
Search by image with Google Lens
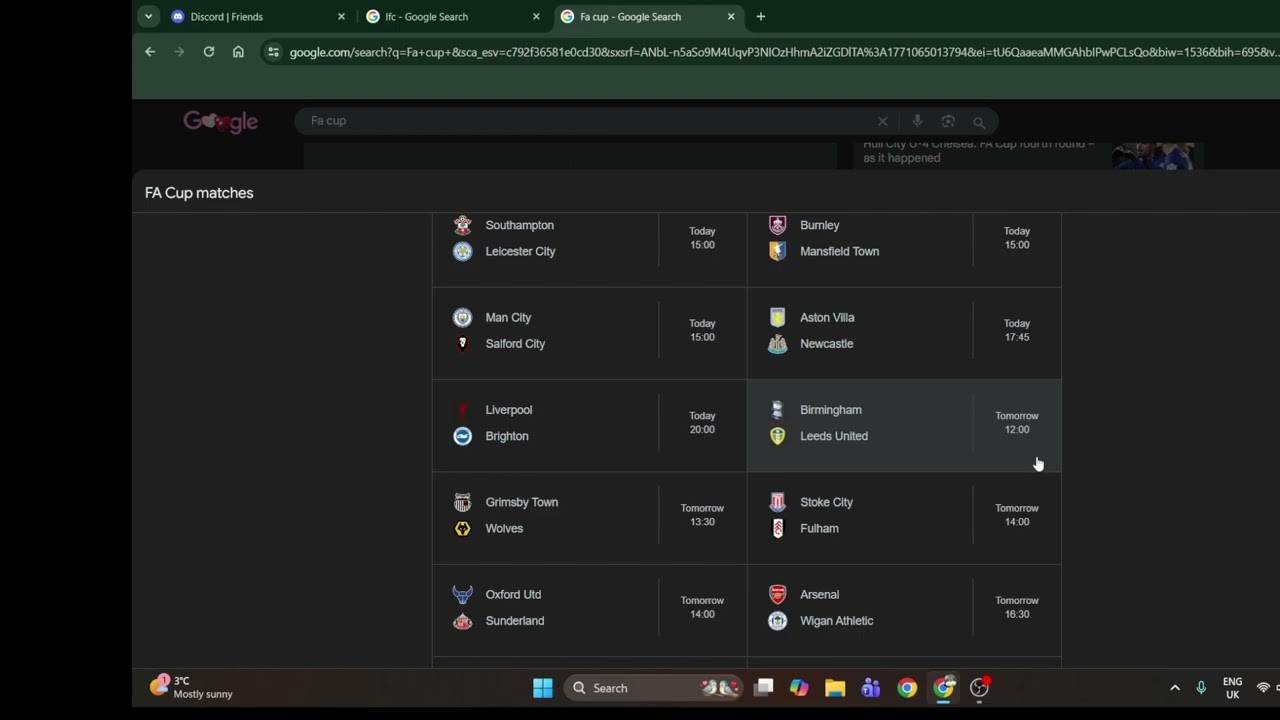[948, 121]
